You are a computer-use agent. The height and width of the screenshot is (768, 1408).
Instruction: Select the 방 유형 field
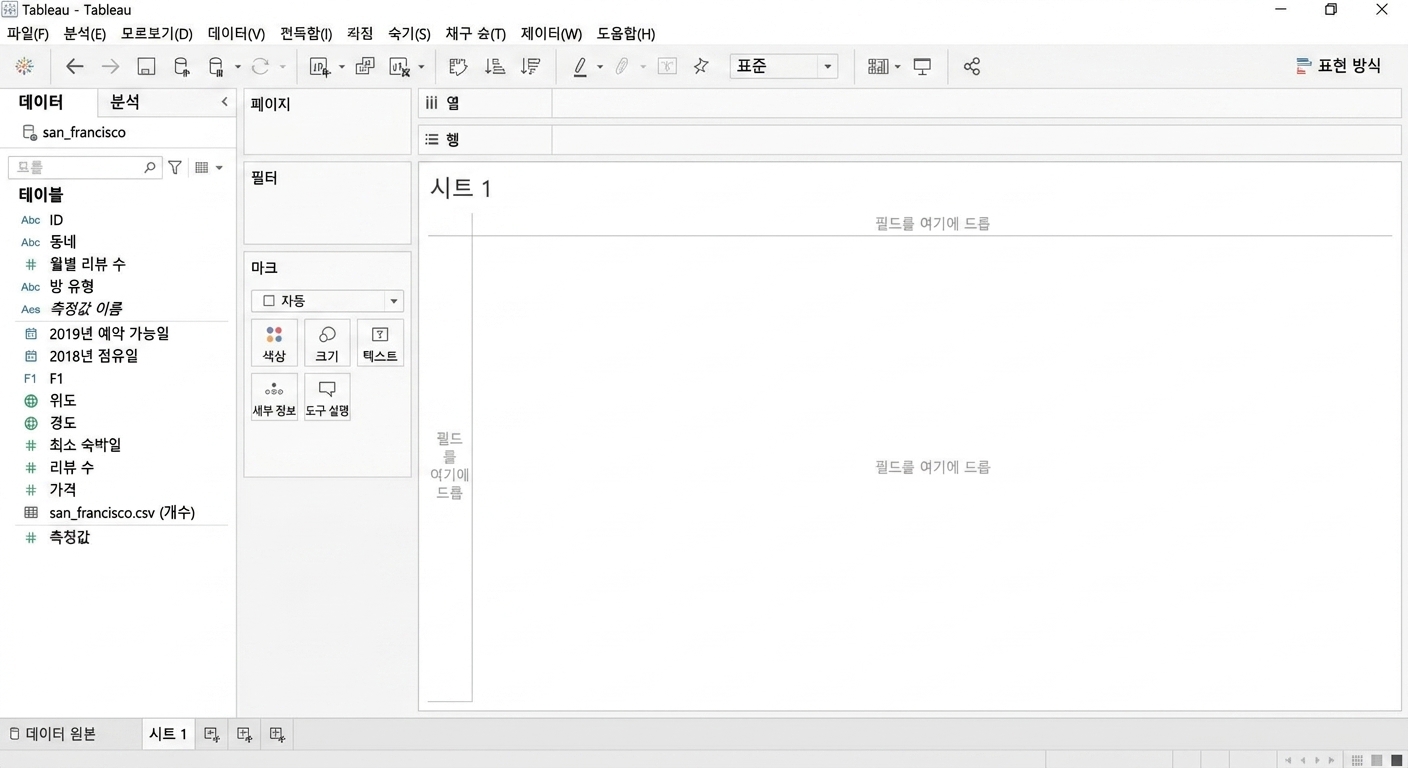(x=71, y=286)
